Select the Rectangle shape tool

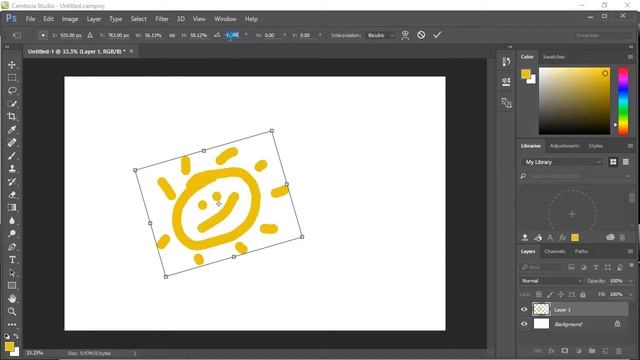click(12, 286)
